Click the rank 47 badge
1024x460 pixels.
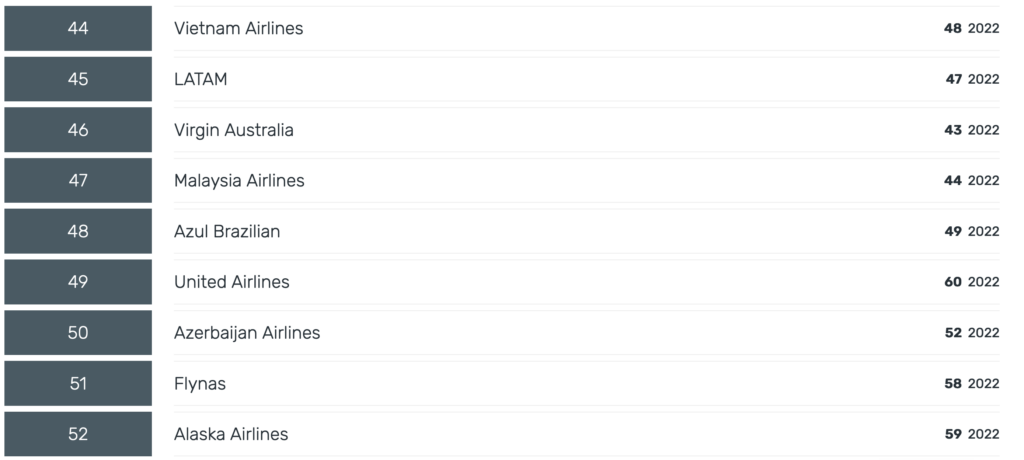(x=78, y=180)
